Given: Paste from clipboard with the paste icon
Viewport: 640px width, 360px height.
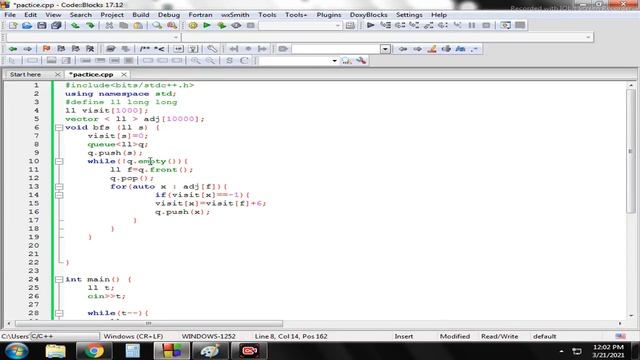Looking at the screenshot, I should [x=138, y=25].
